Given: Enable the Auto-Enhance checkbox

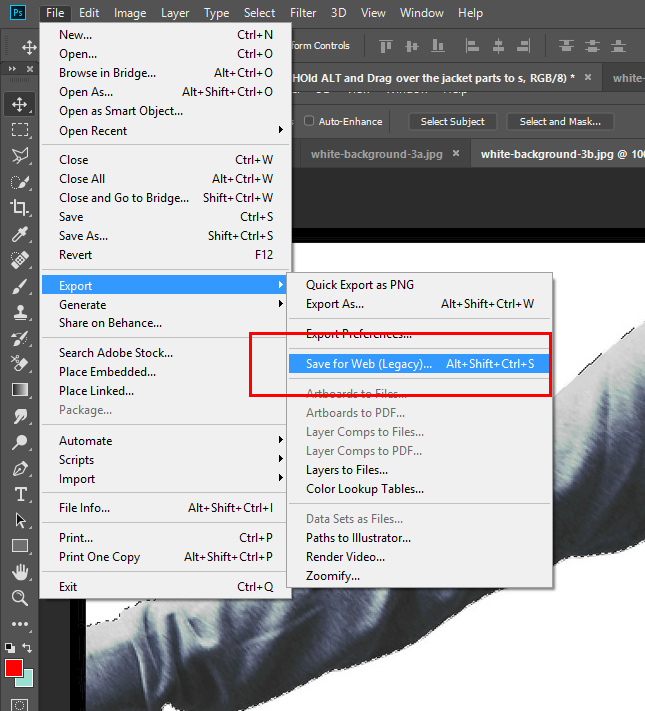Looking at the screenshot, I should coord(308,122).
